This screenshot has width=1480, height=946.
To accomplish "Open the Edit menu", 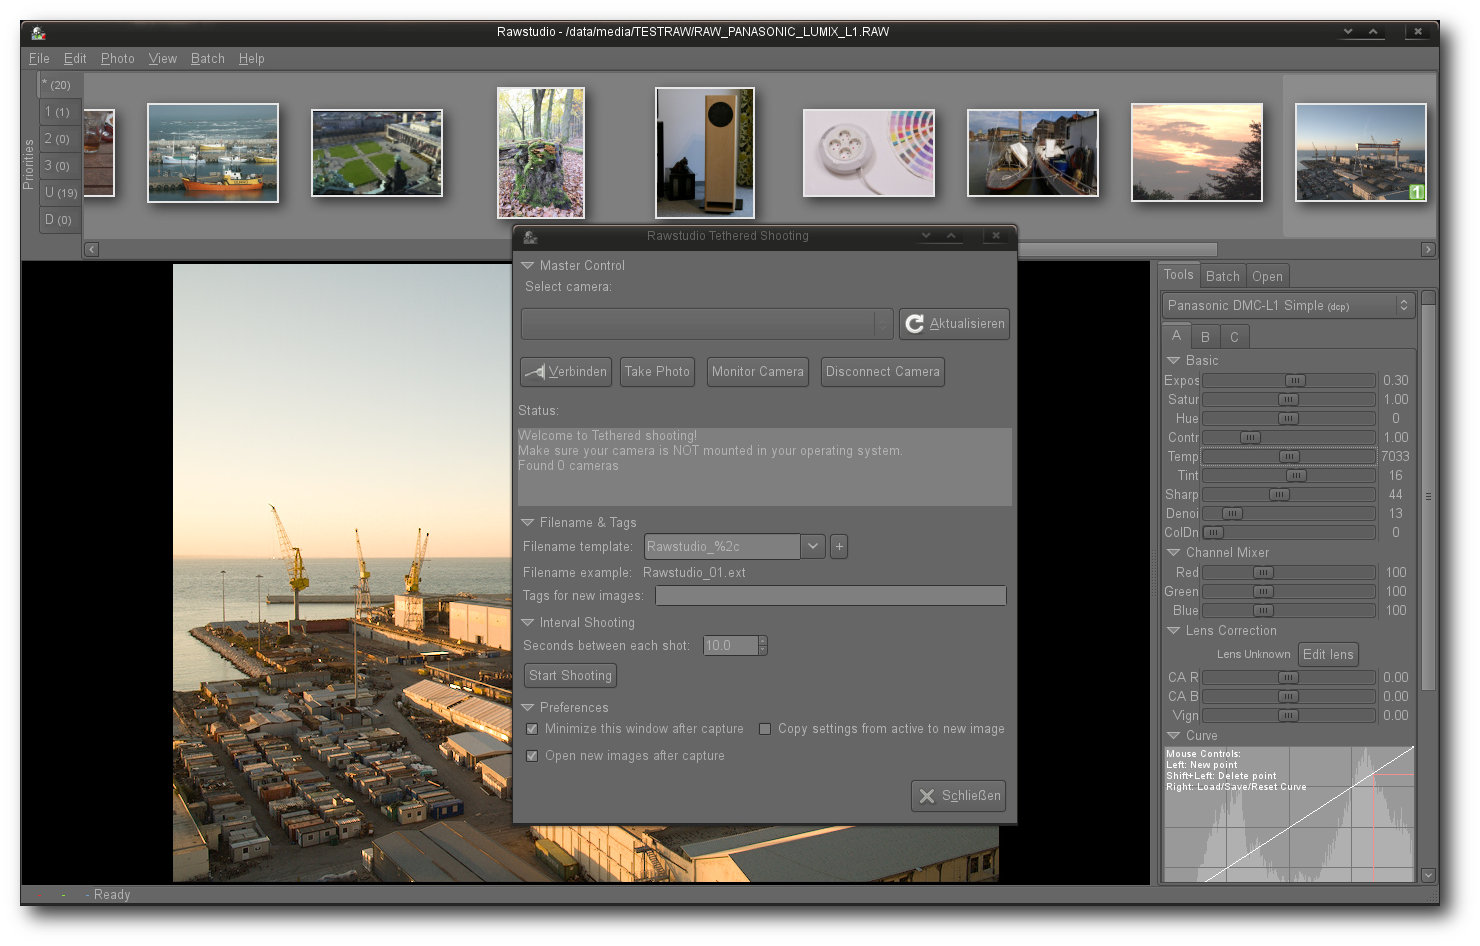I will click(75, 59).
